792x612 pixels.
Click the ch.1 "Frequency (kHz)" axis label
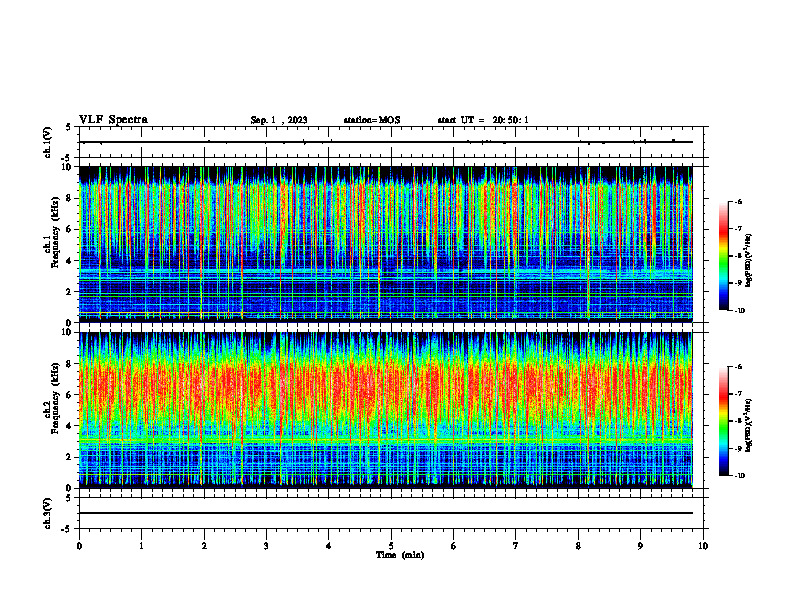point(55,233)
